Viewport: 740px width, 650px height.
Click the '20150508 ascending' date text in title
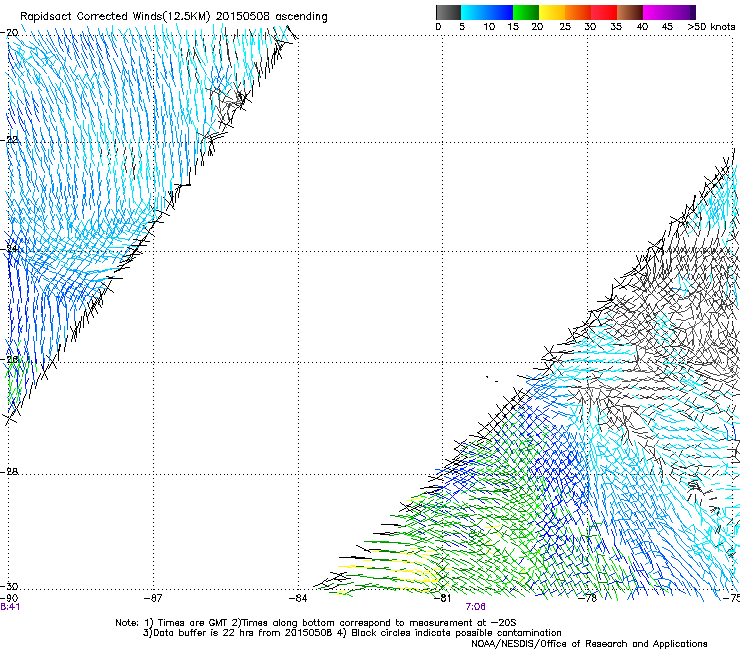point(271,17)
